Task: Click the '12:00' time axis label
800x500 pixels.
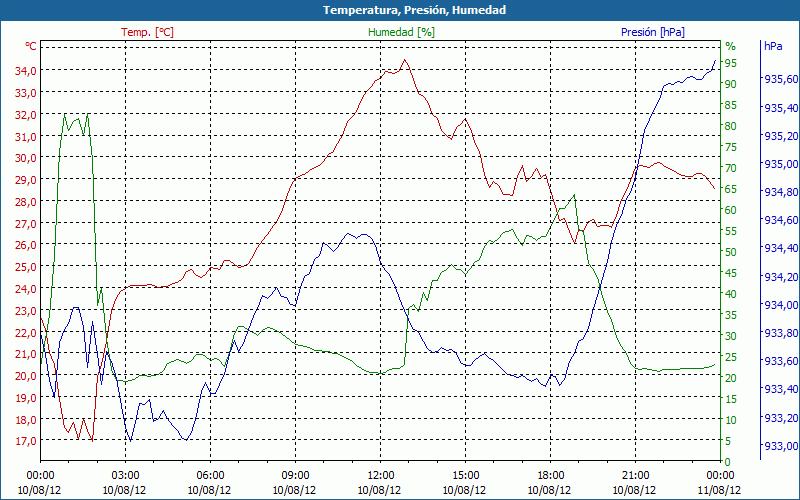Action: click(380, 476)
